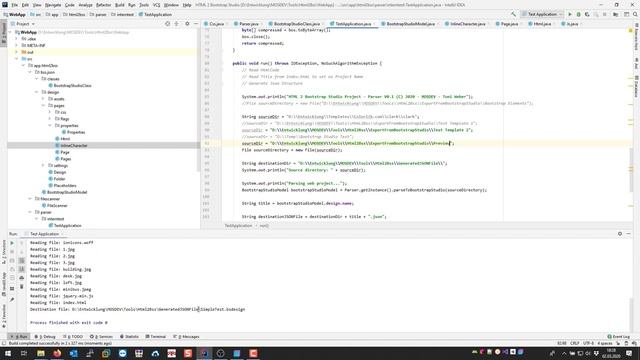Open Windows Start menu
This screenshot has height=360, width=640.
[x=7, y=353]
